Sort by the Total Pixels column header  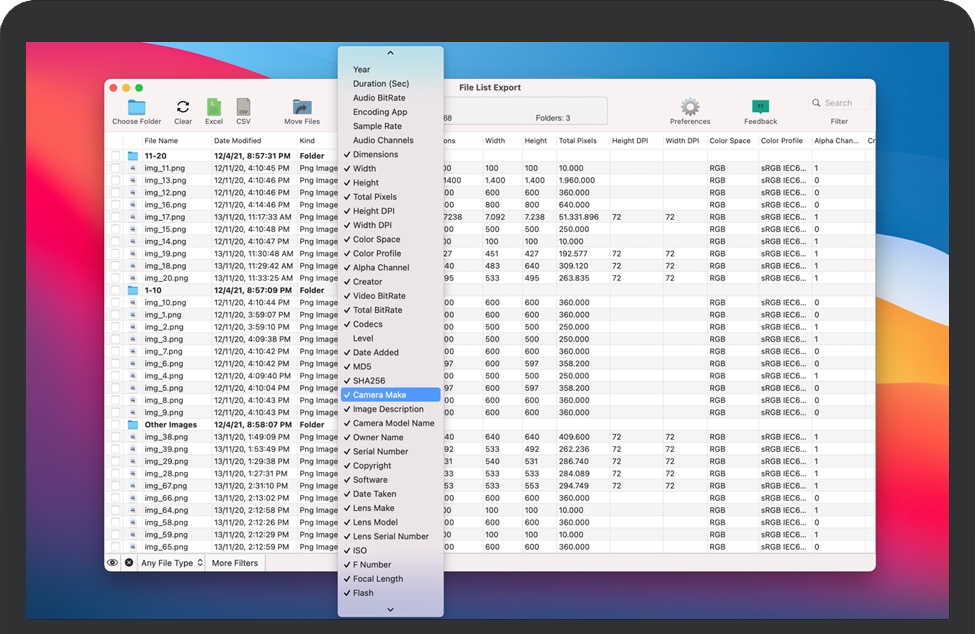pyautogui.click(x=577, y=141)
